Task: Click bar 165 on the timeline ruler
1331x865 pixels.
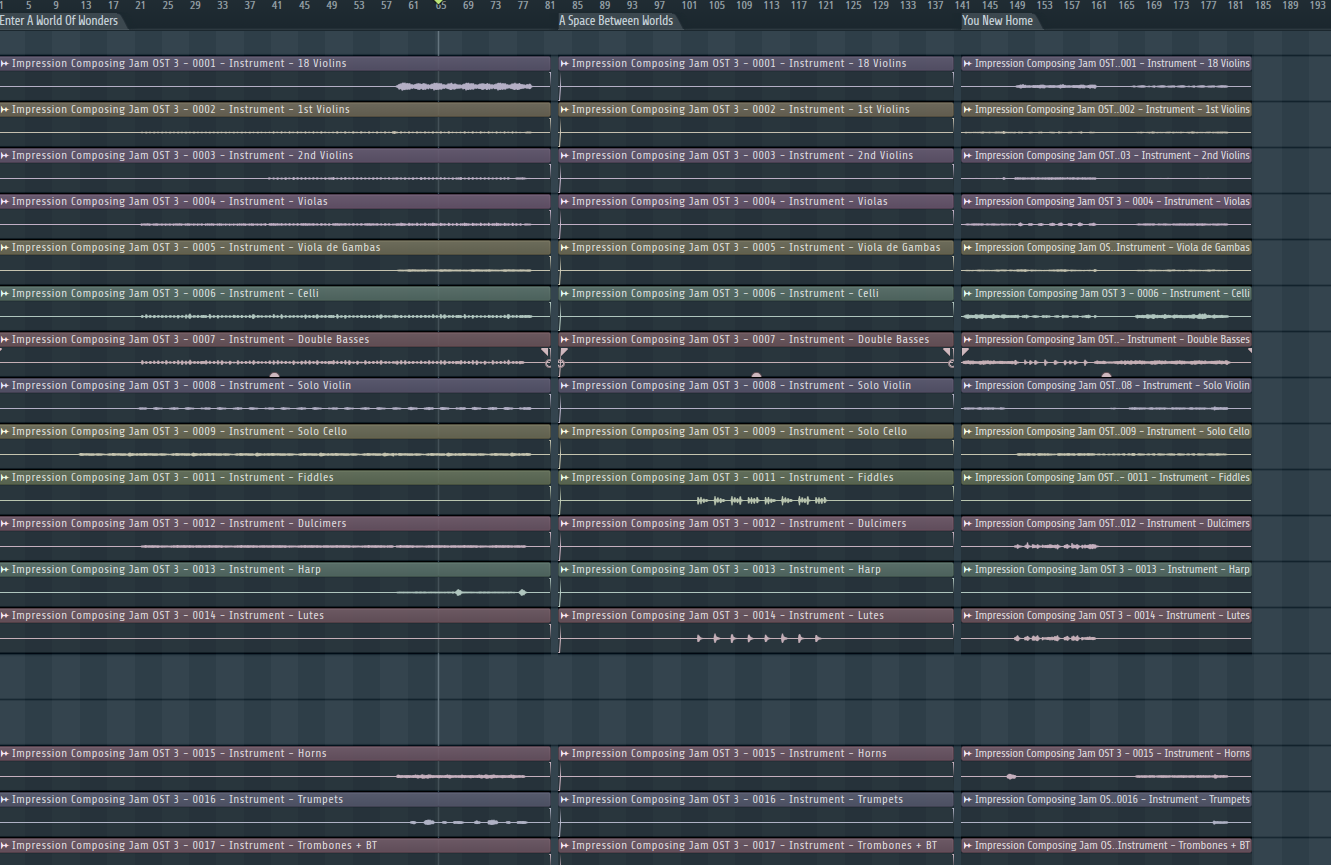Action: click(1127, 6)
